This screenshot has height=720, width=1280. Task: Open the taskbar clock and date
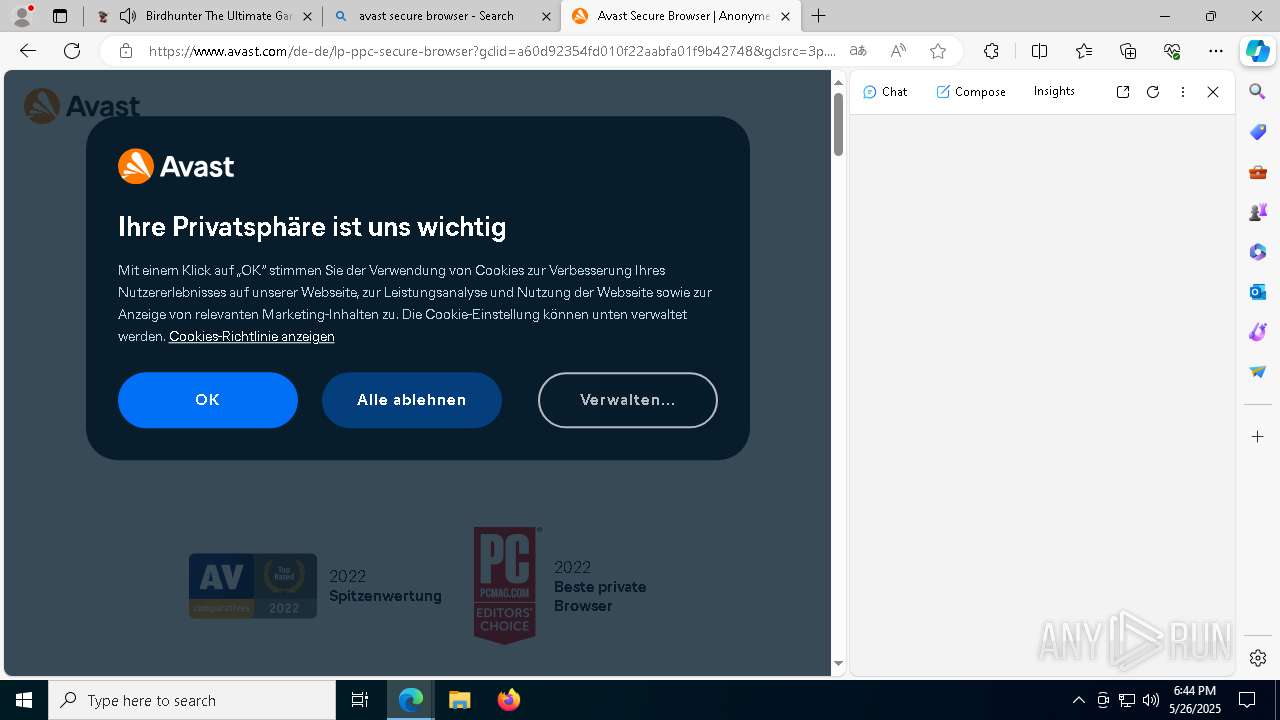coord(1195,700)
